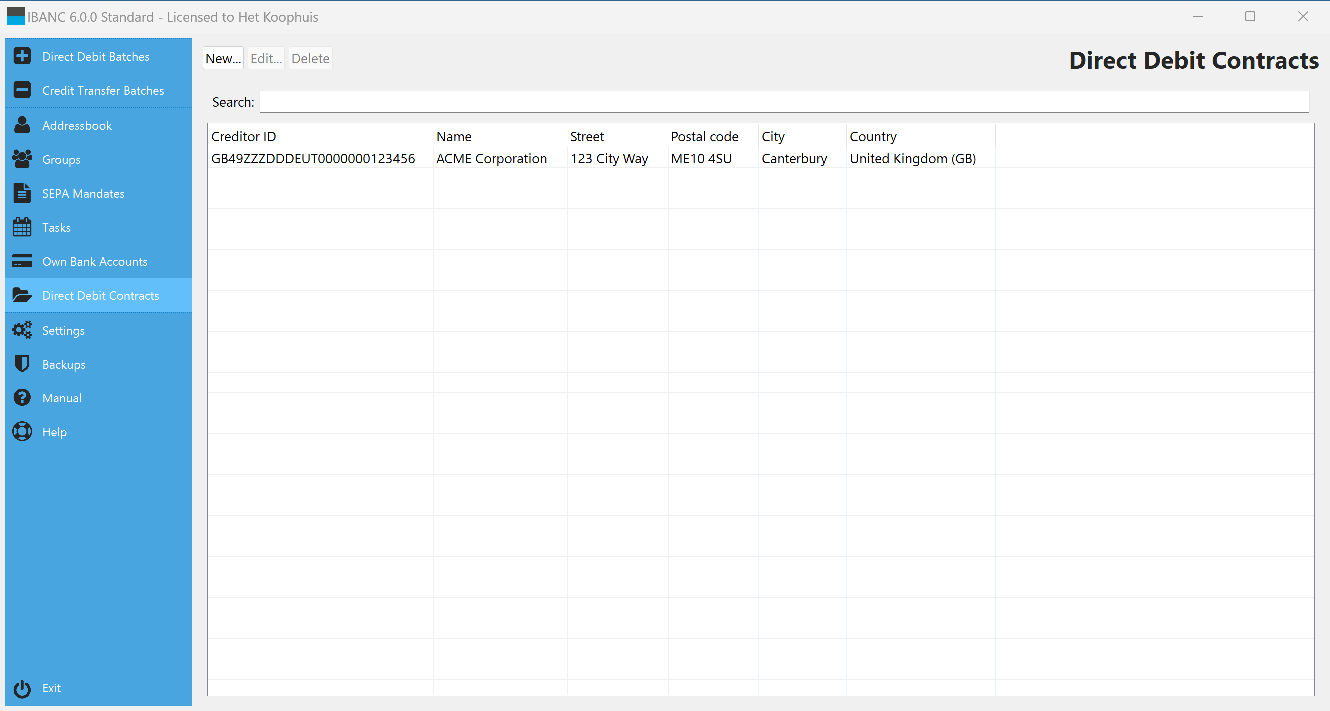
Task: Click the minus icon for Credit Transfer Batches
Action: click(x=22, y=91)
